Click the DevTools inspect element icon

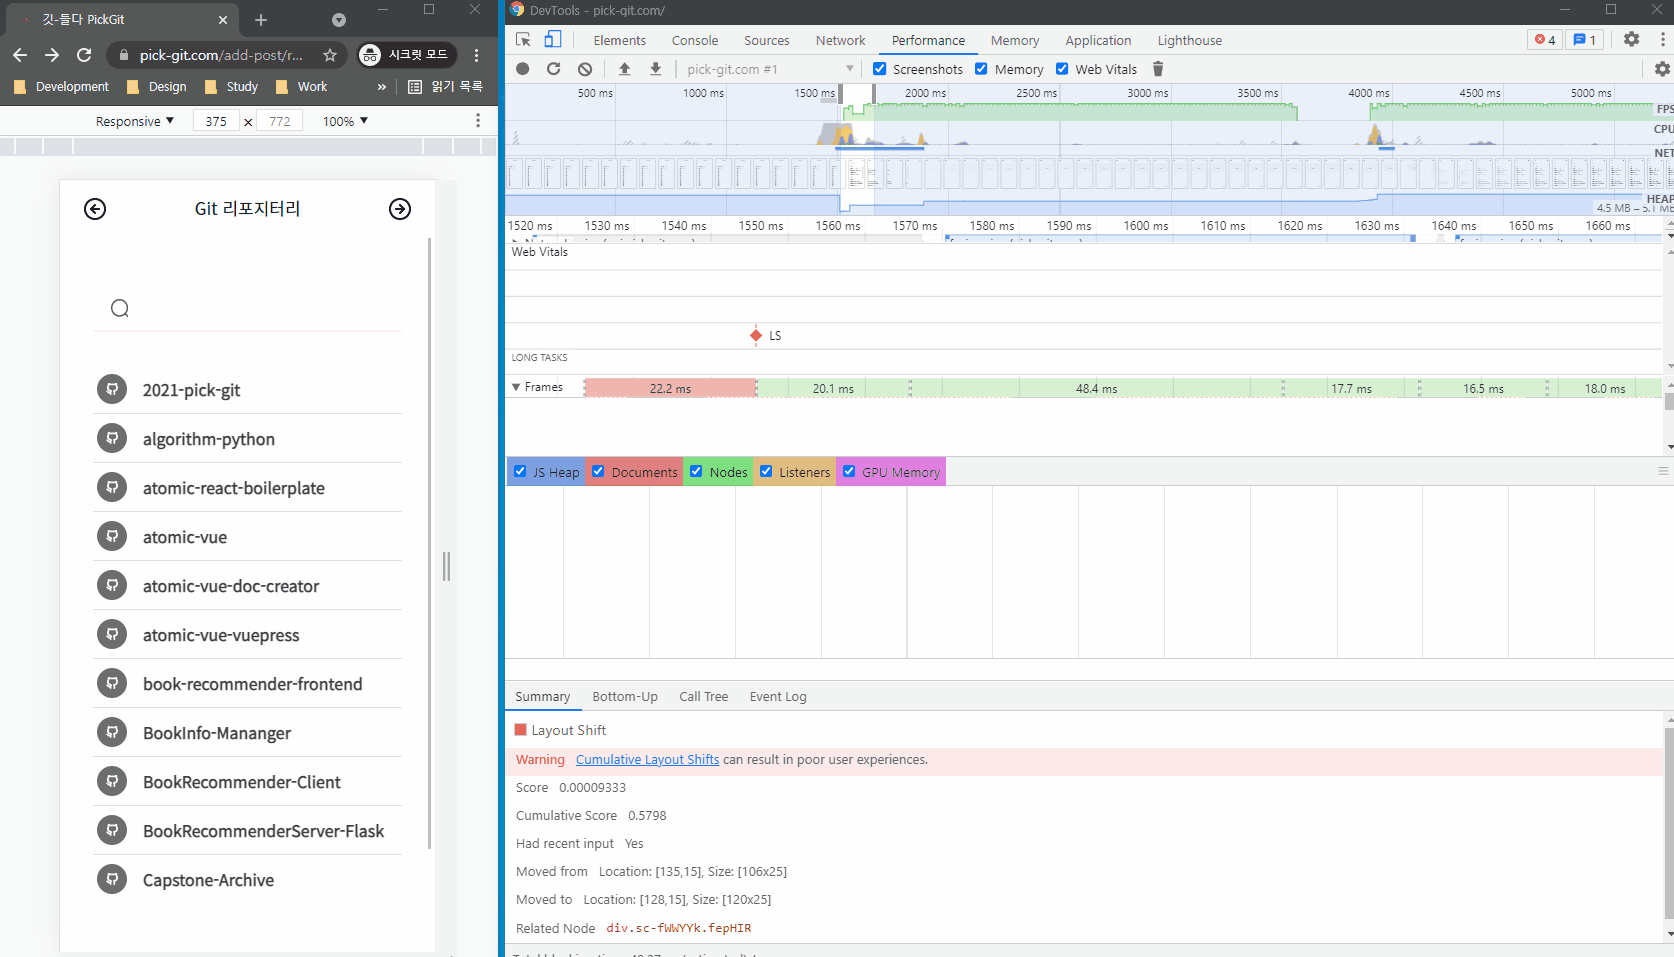pos(523,40)
